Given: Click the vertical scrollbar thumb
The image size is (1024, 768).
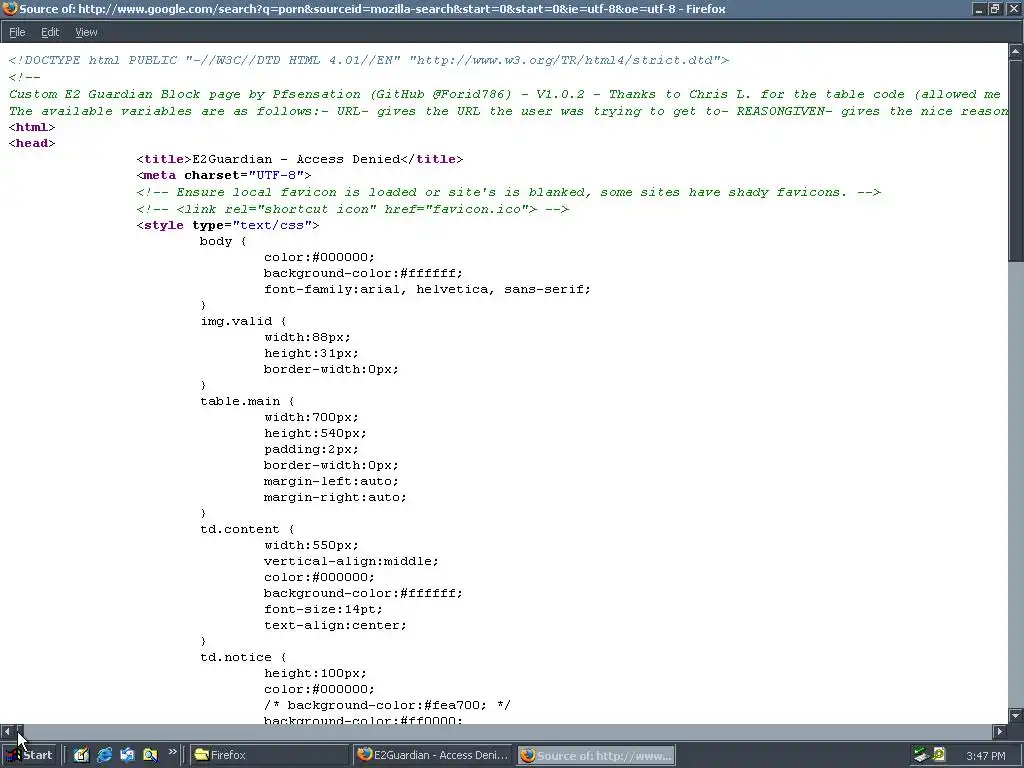Looking at the screenshot, I should click(1016, 160).
